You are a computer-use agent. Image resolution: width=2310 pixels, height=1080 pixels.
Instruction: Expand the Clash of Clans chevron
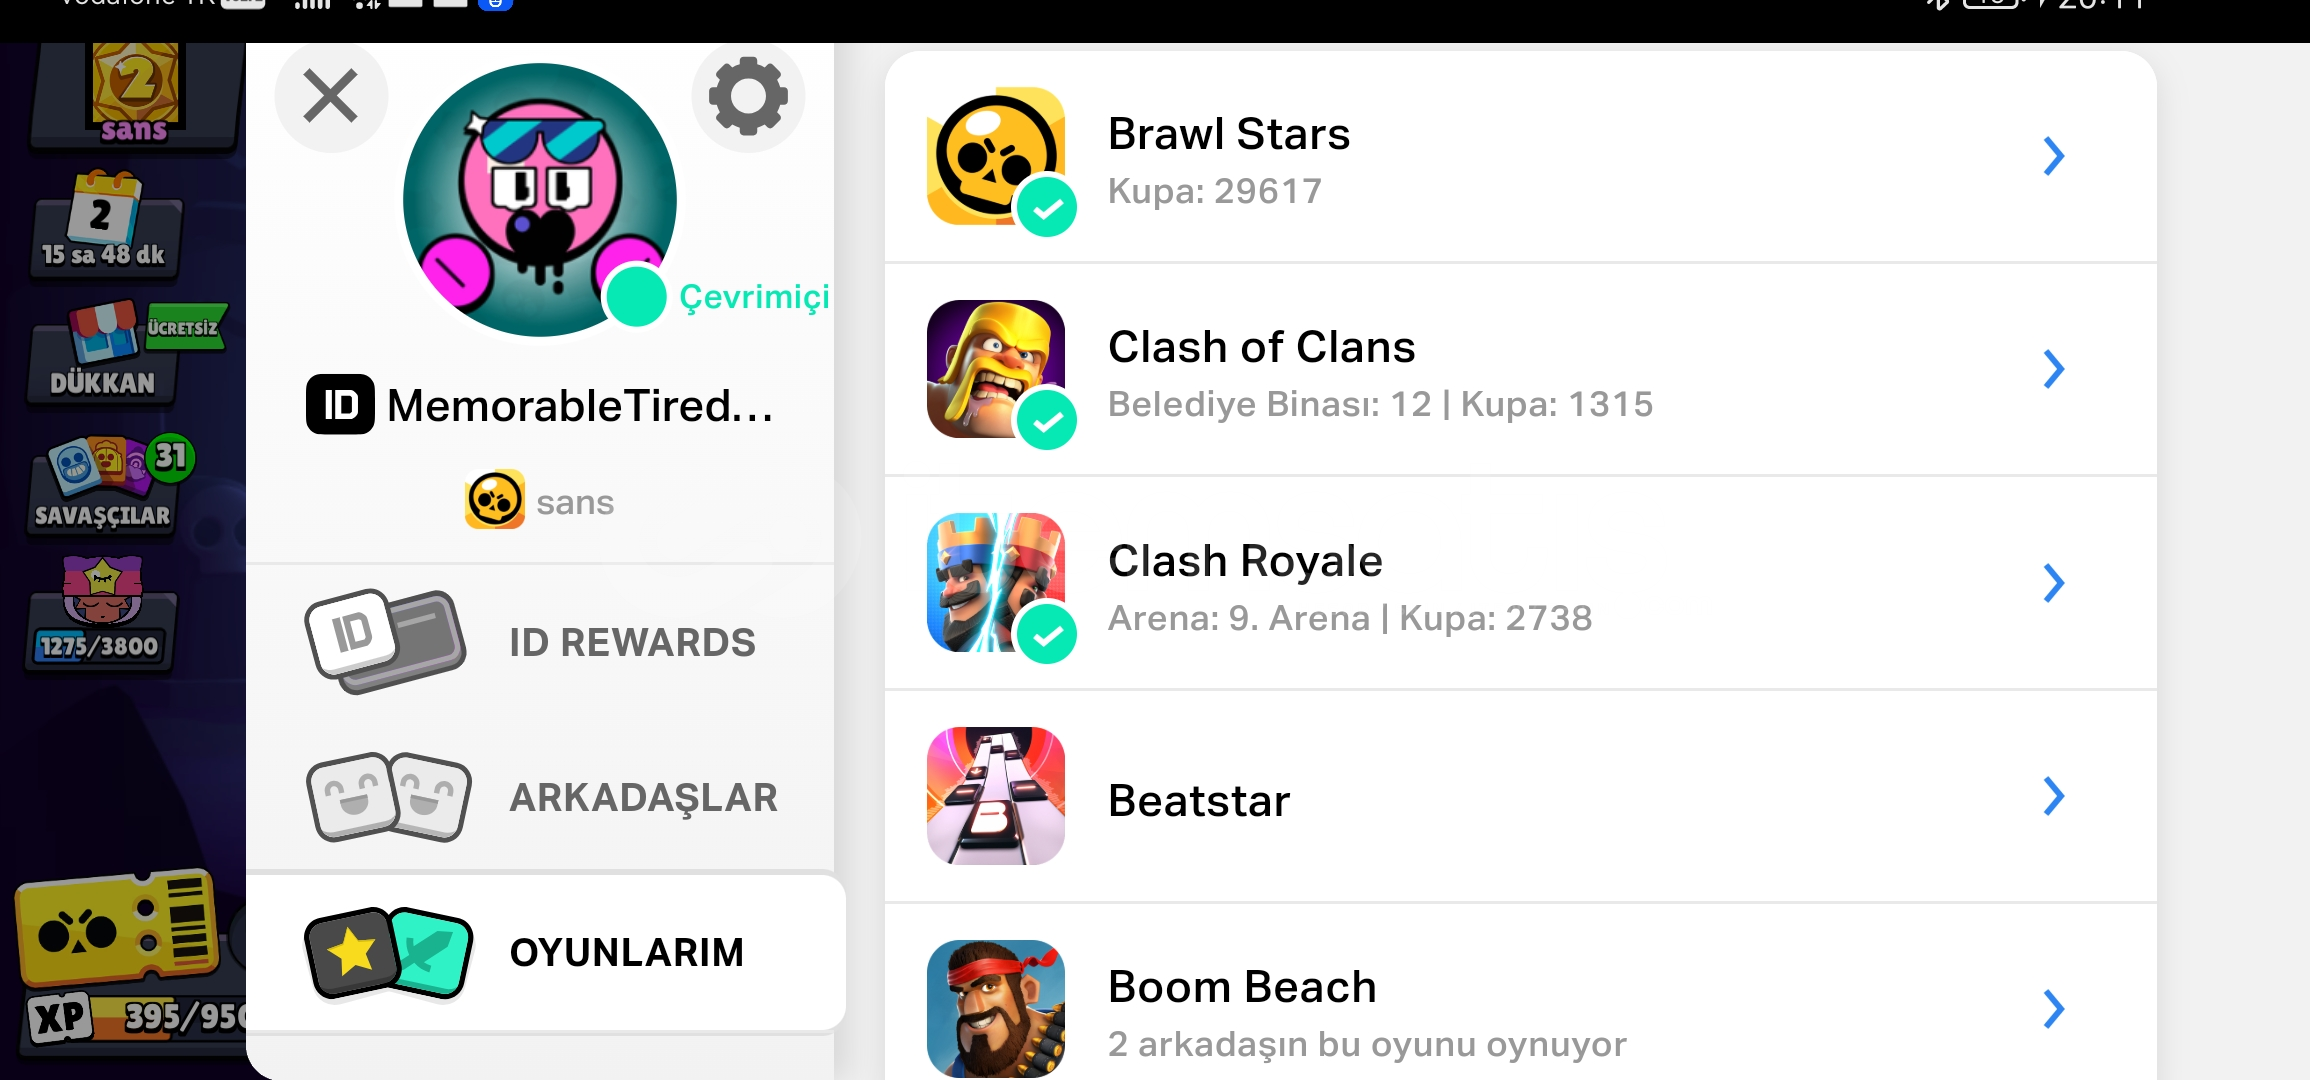point(2053,369)
